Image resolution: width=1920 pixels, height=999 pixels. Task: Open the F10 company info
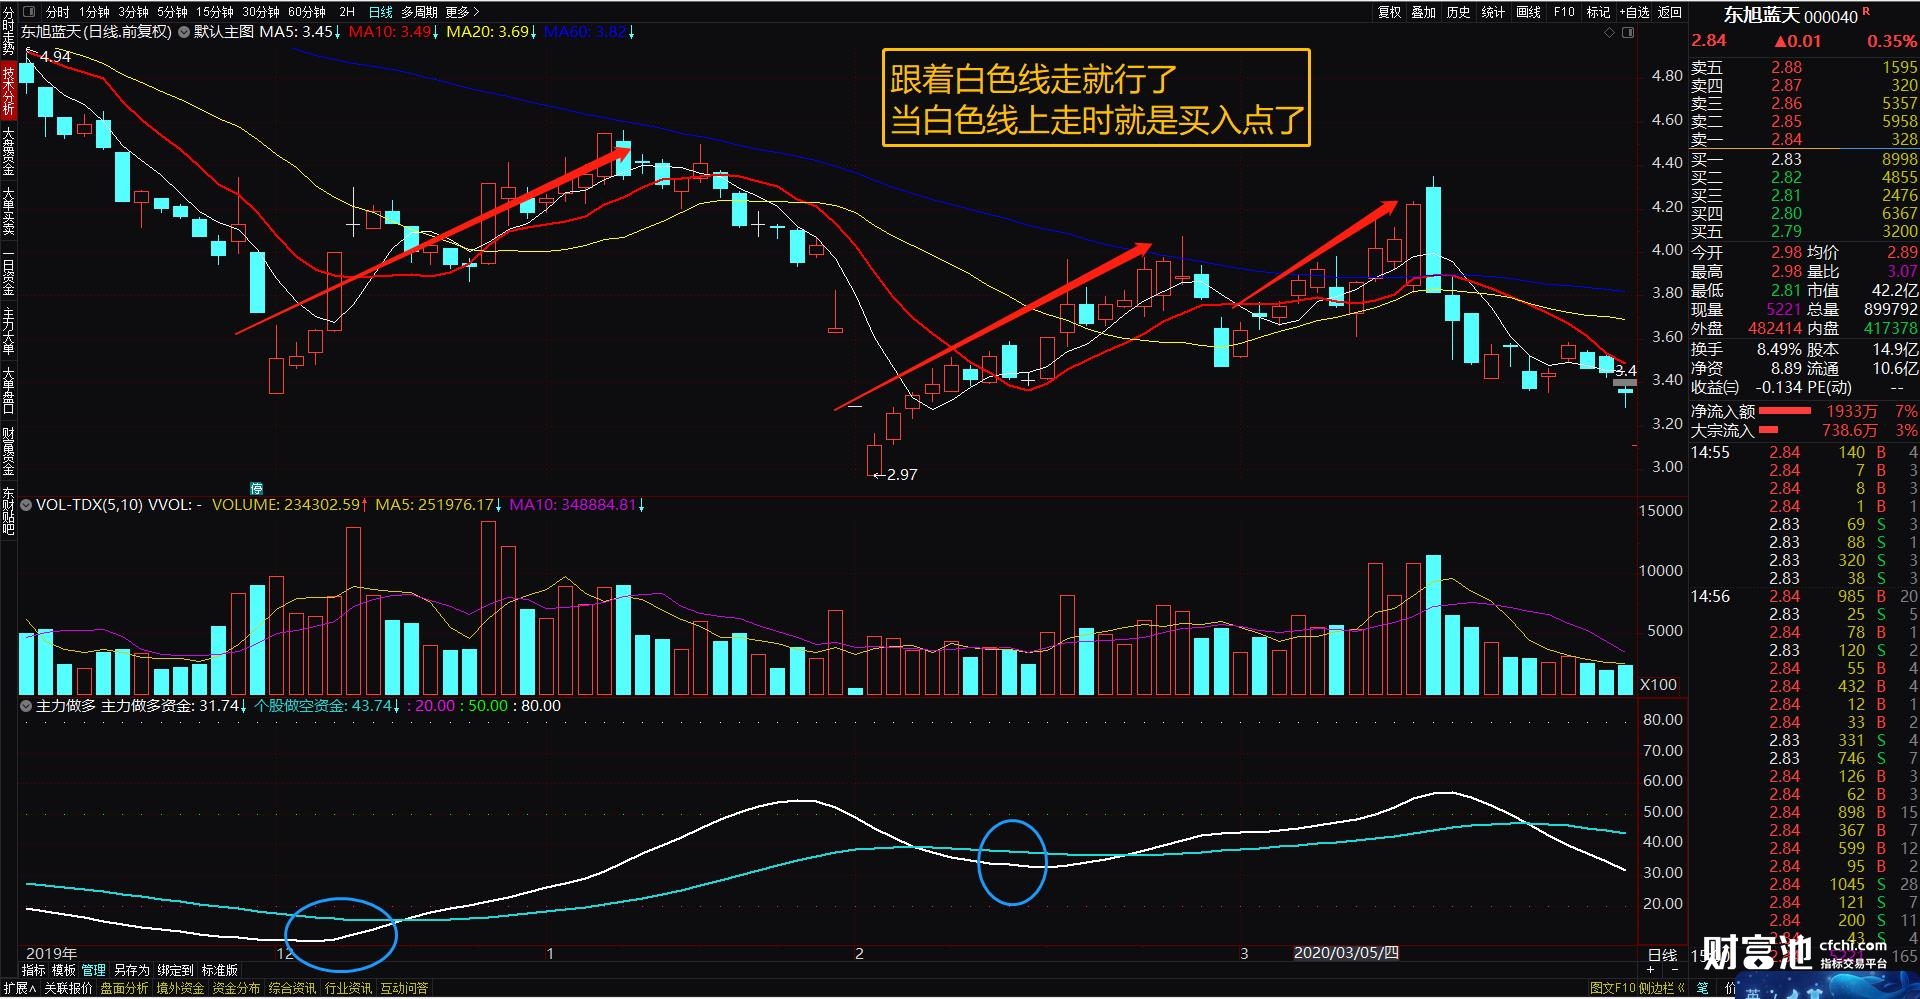[x=1564, y=12]
